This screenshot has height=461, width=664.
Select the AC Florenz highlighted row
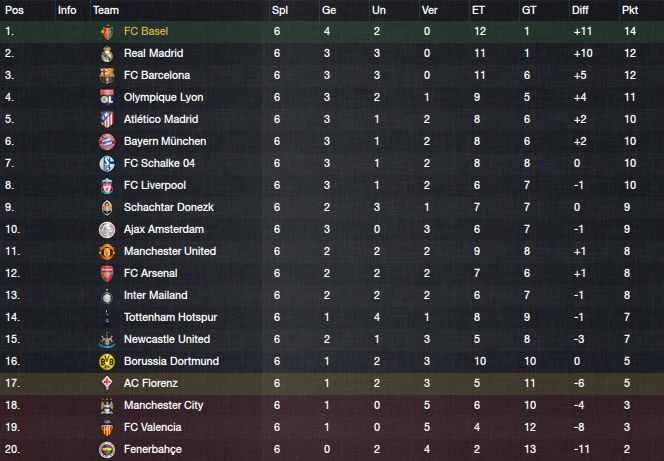click(332, 384)
